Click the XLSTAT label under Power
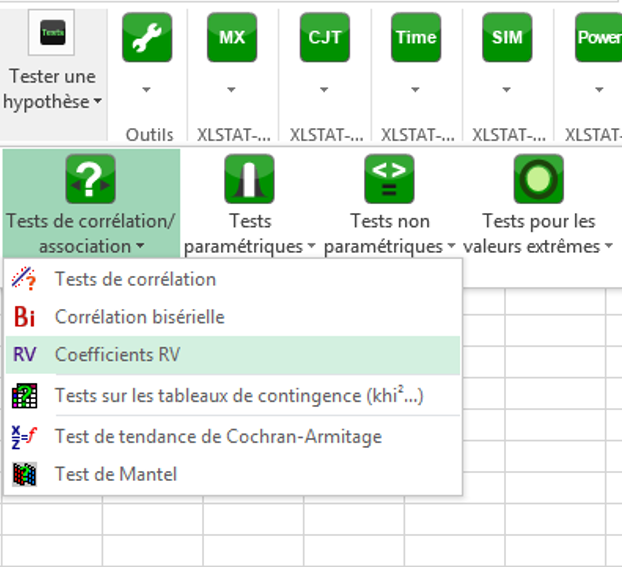This screenshot has width=622, height=567. pyautogui.click(x=593, y=135)
